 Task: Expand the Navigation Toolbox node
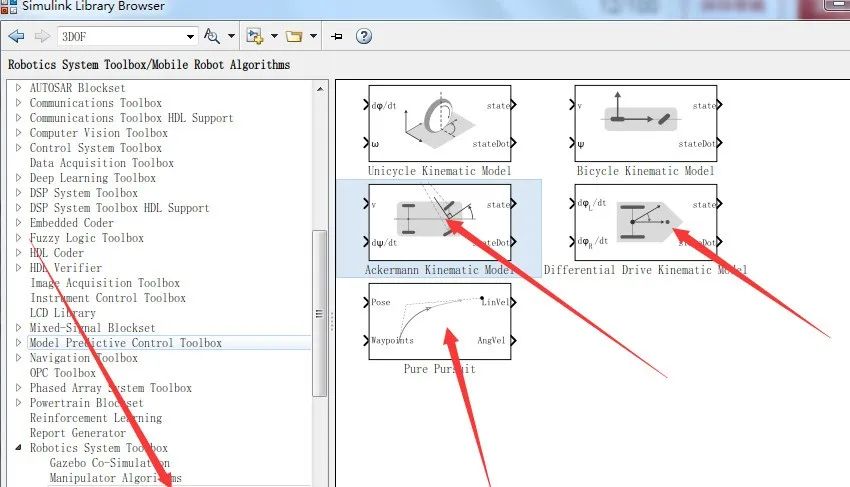pyautogui.click(x=19, y=358)
